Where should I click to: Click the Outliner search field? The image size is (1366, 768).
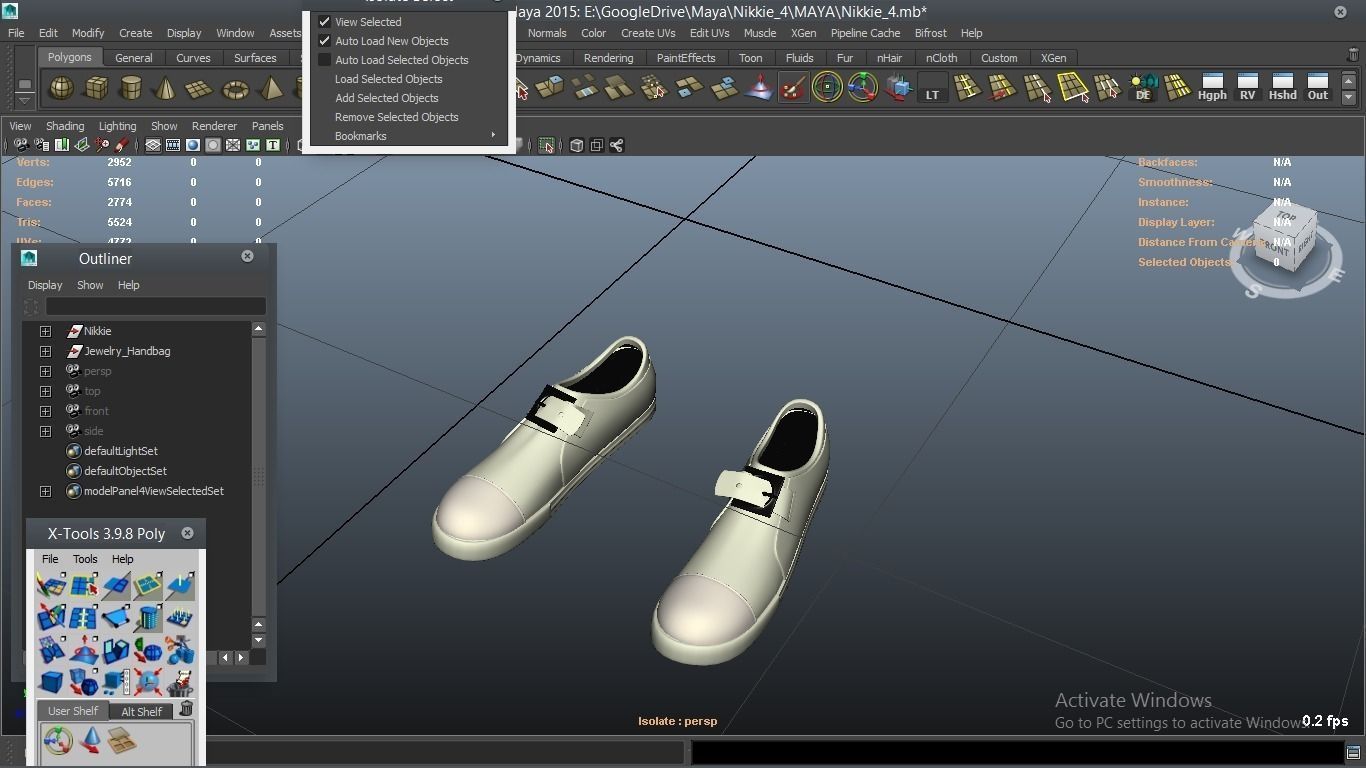click(x=155, y=306)
